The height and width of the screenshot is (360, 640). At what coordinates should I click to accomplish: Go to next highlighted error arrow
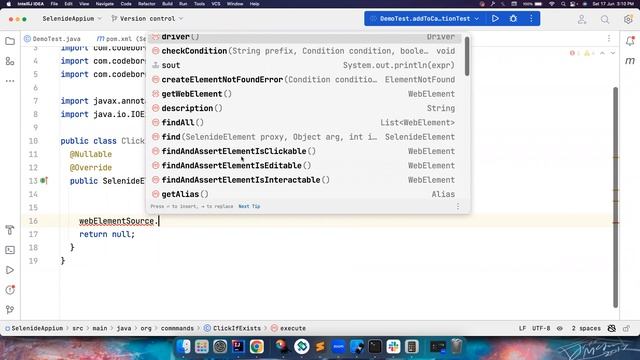coord(613,53)
